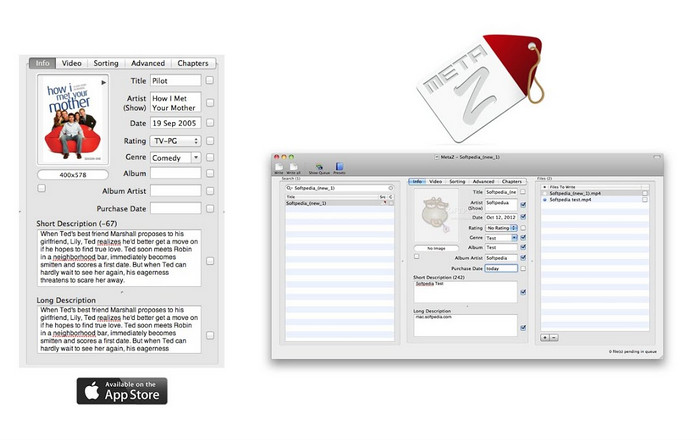Viewport: 700px width, 441px height.
Task: Toggle the checkbox beside 19 Sep 2005
Action: coord(210,123)
